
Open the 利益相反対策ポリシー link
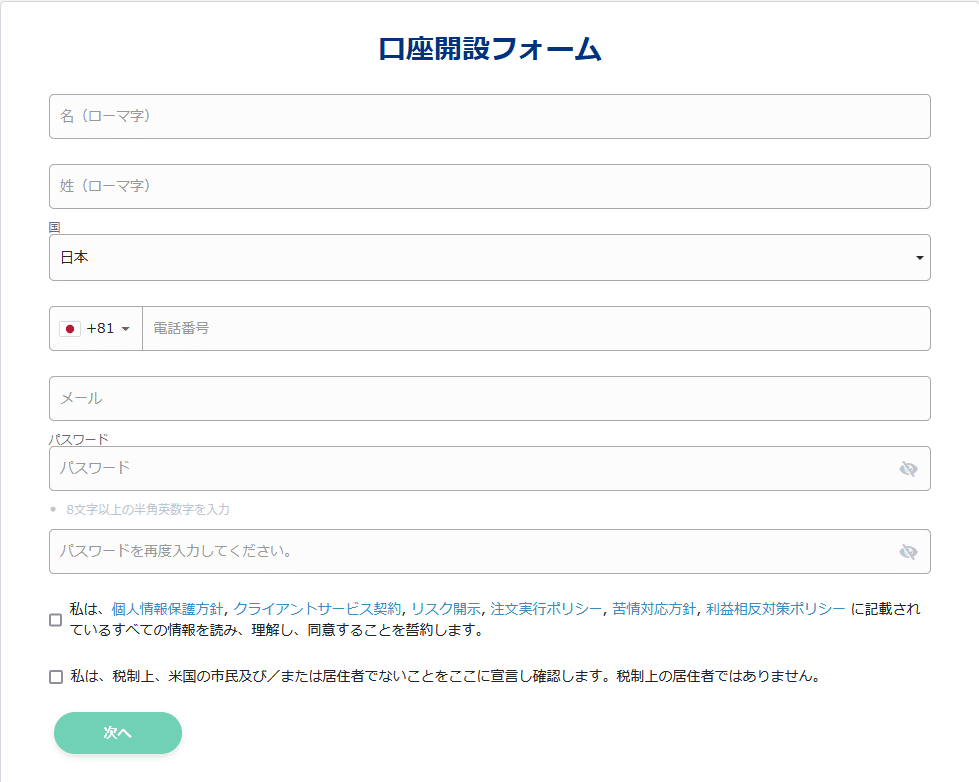pyautogui.click(x=775, y=609)
